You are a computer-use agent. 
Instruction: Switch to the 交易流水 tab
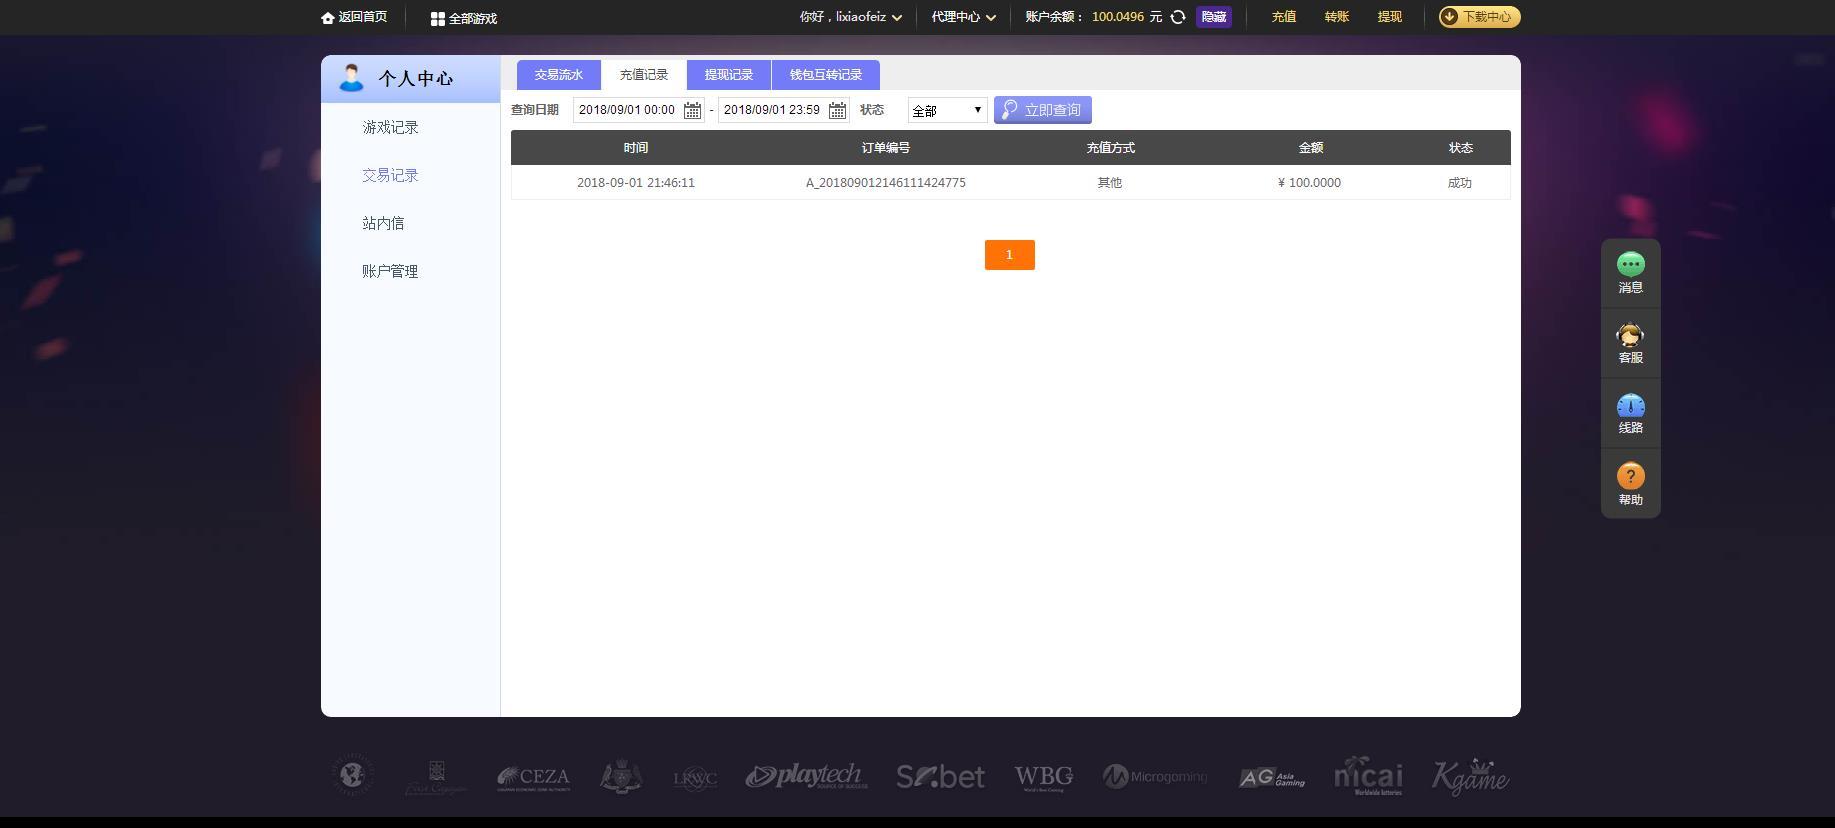coord(559,75)
